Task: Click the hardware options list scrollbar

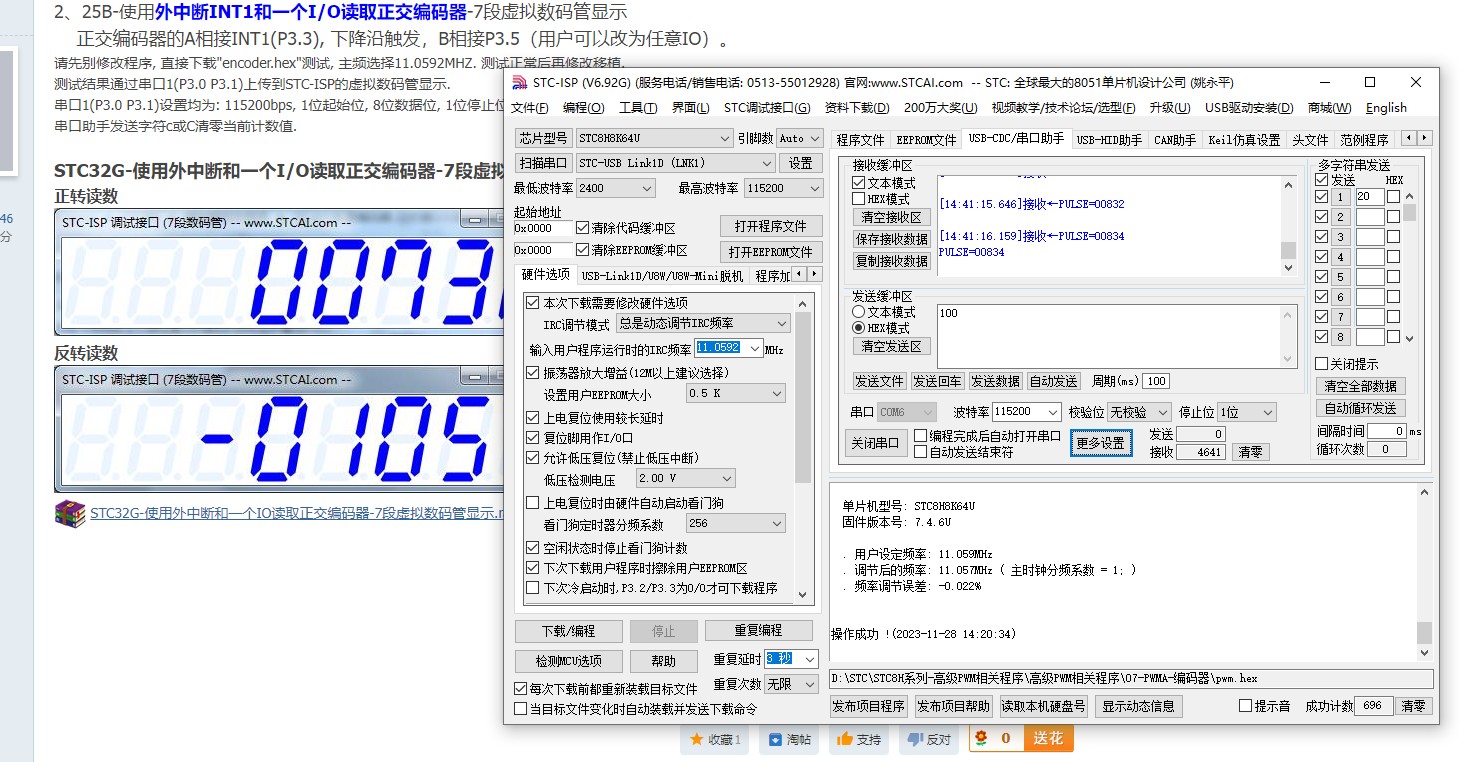Action: (x=803, y=447)
